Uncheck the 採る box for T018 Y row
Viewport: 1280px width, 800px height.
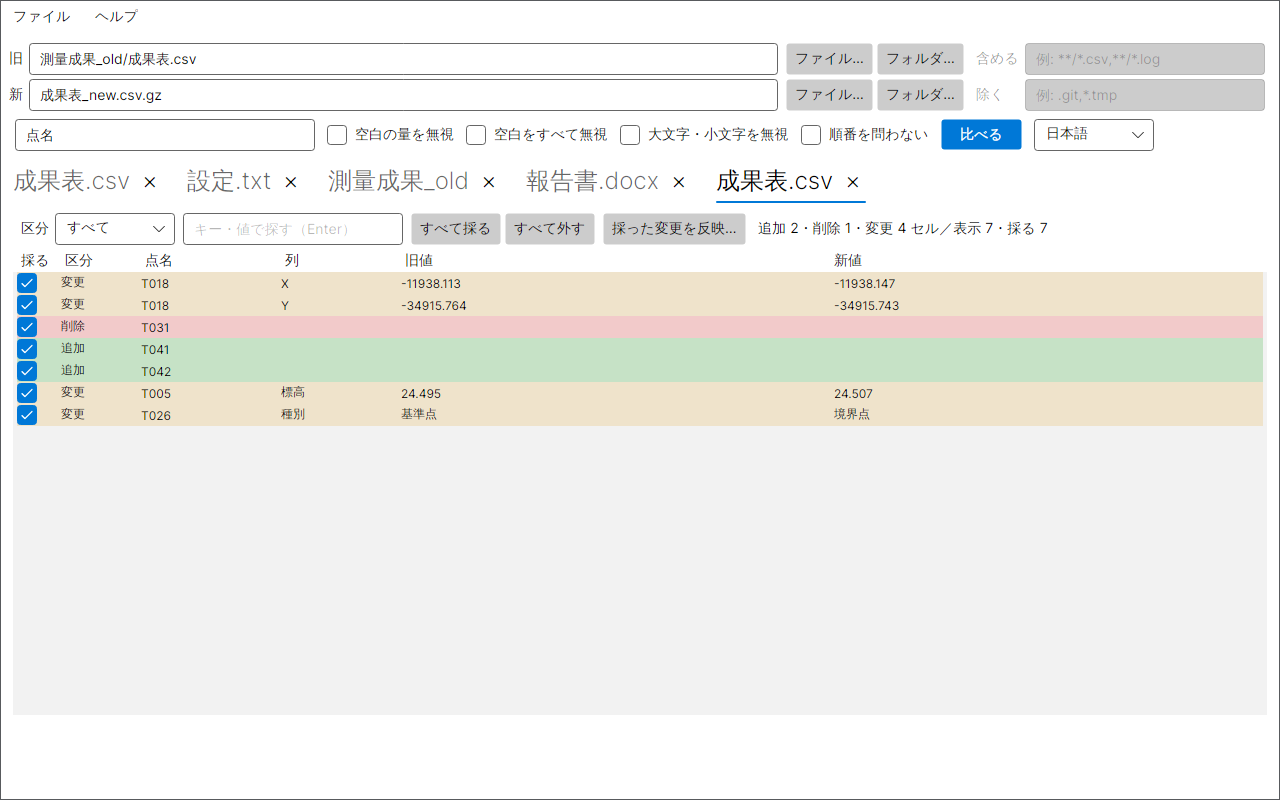click(x=27, y=305)
